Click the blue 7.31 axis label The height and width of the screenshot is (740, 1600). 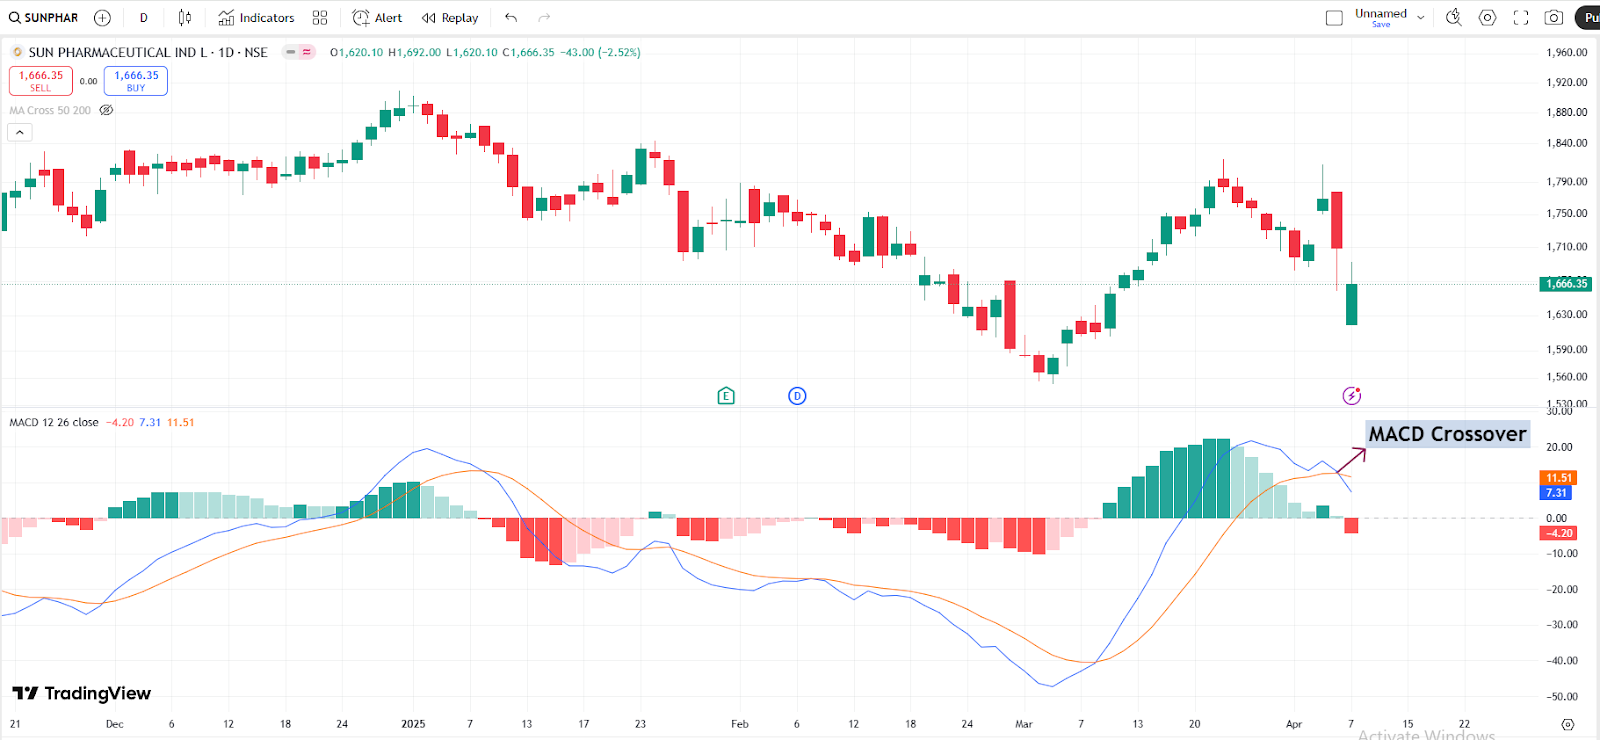pos(1556,493)
